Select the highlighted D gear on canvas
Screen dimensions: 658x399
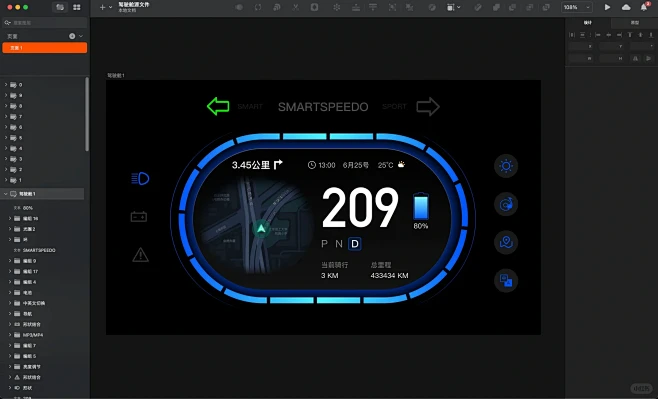click(x=355, y=244)
